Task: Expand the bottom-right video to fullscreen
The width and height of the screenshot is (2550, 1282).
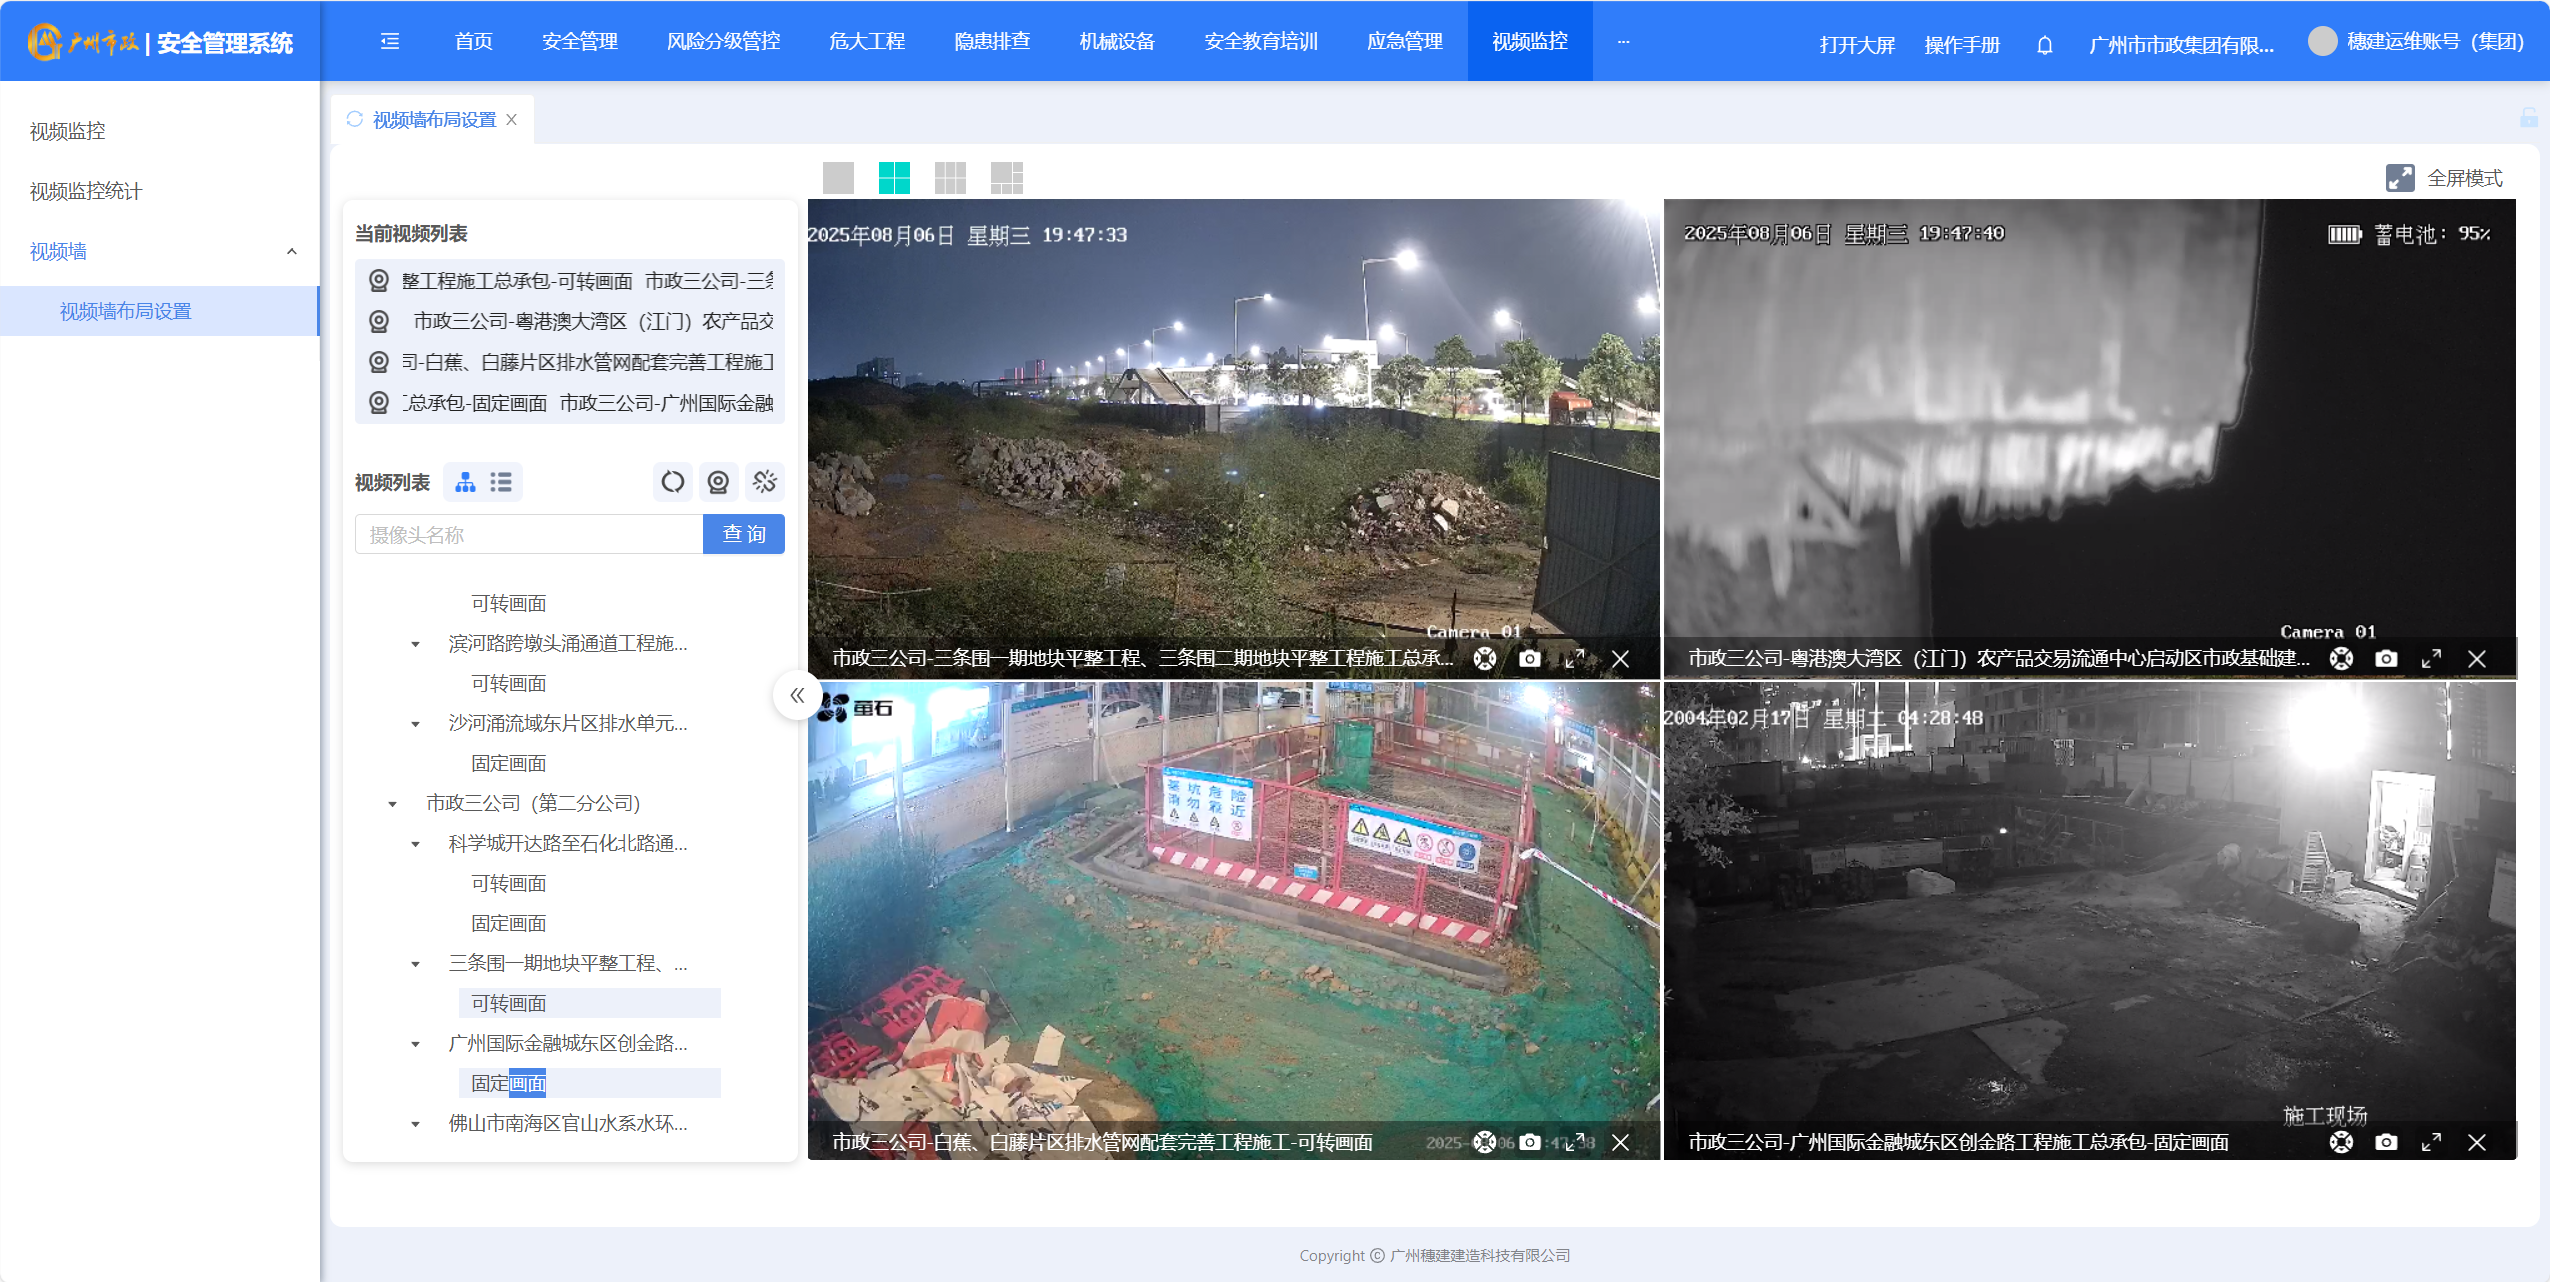Action: 2431,1142
